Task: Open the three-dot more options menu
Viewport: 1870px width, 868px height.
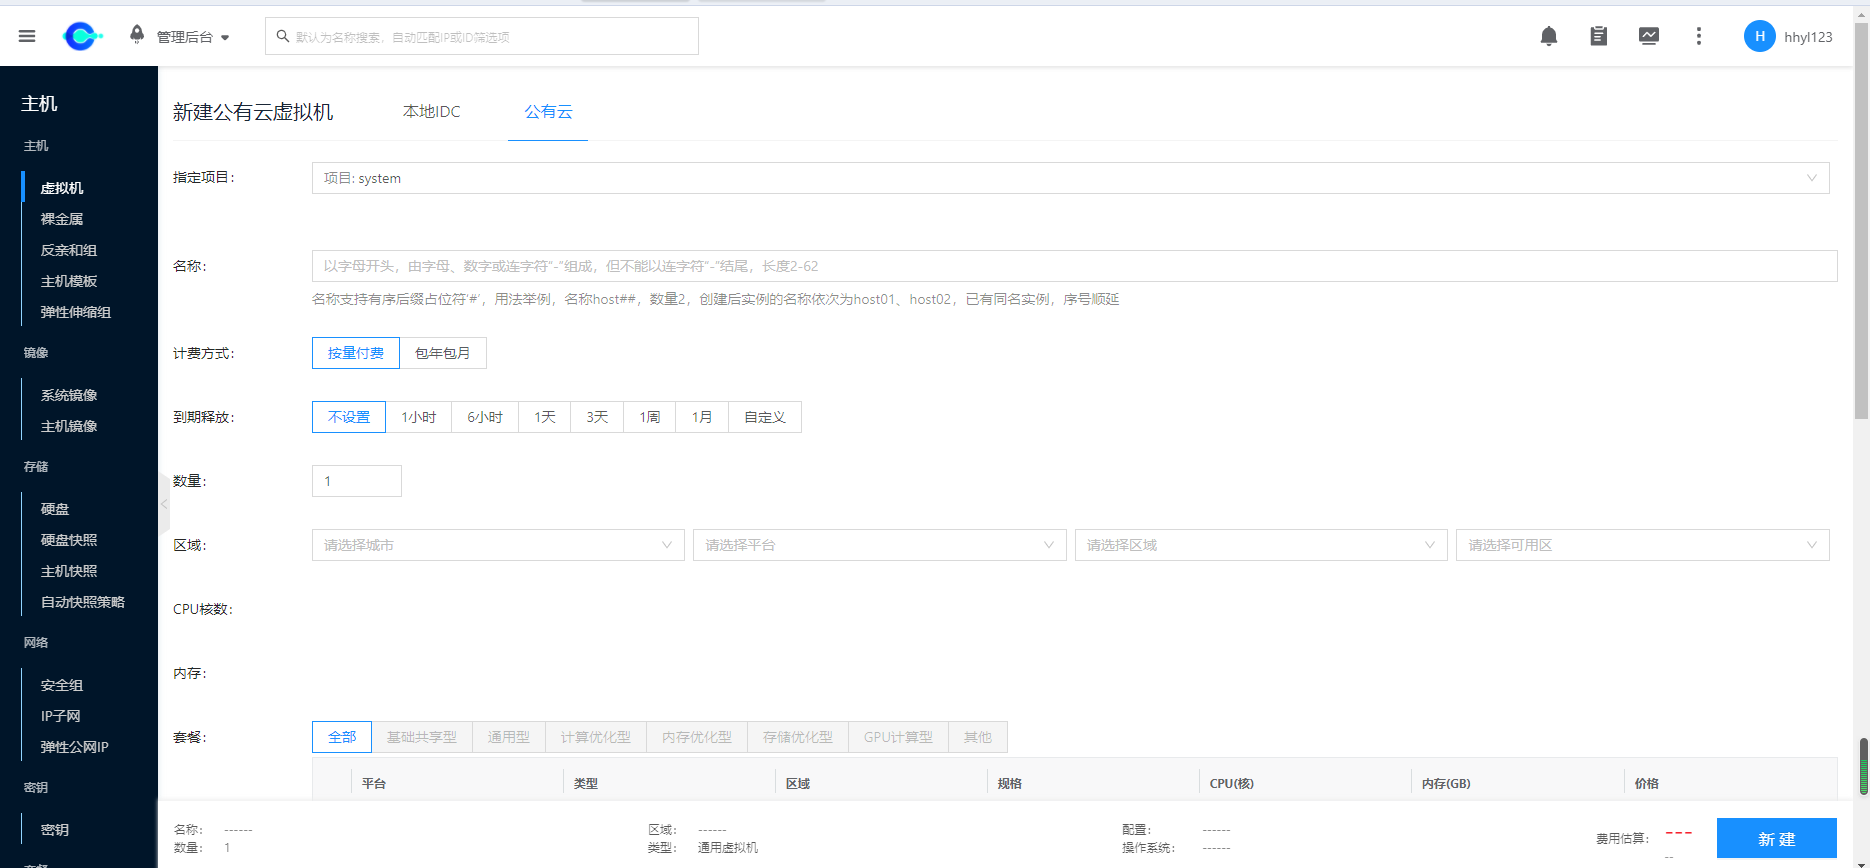Action: point(1698,36)
